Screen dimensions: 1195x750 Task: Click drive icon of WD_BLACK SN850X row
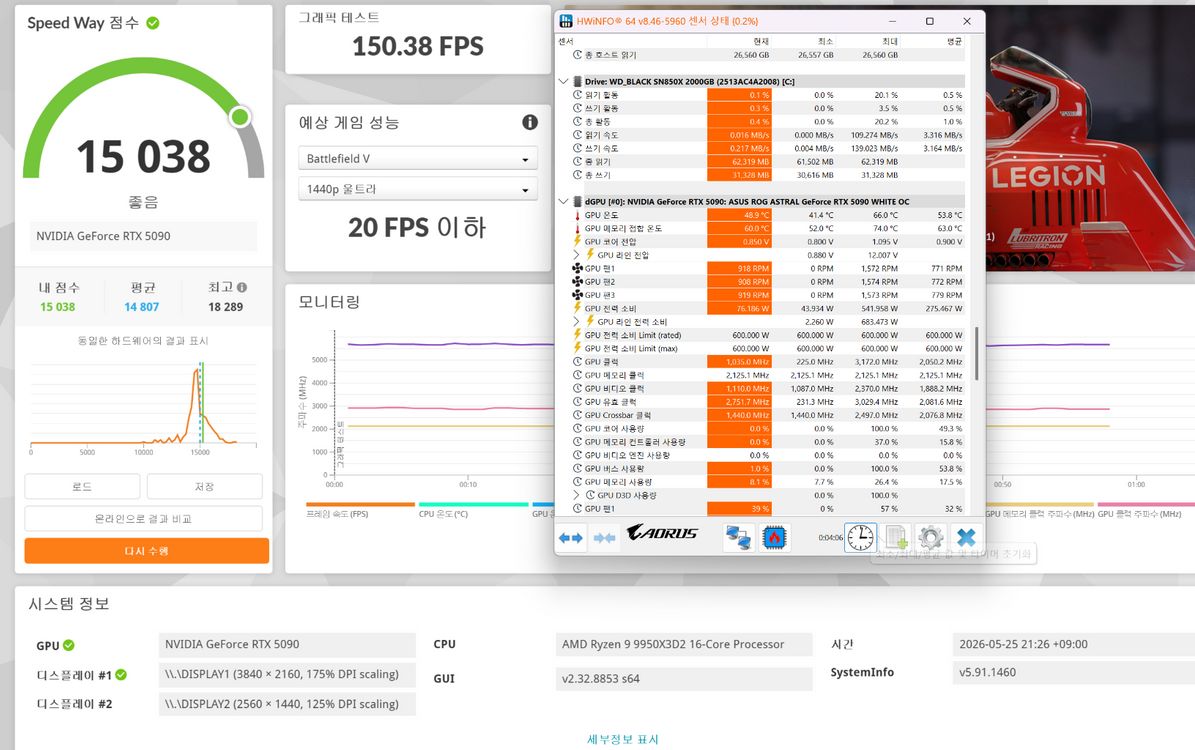pos(578,82)
